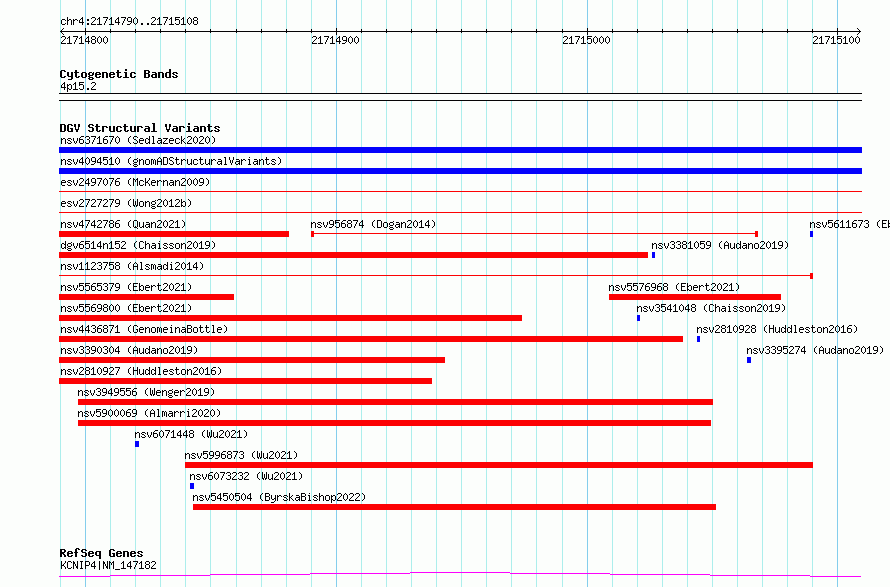Open nsv6073232 (Wu2021) label

point(246,476)
